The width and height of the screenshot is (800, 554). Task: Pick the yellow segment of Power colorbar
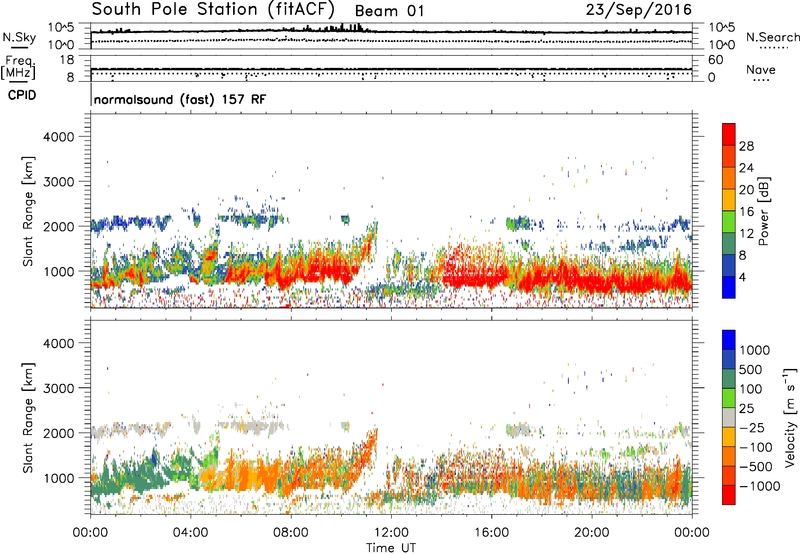[729, 200]
